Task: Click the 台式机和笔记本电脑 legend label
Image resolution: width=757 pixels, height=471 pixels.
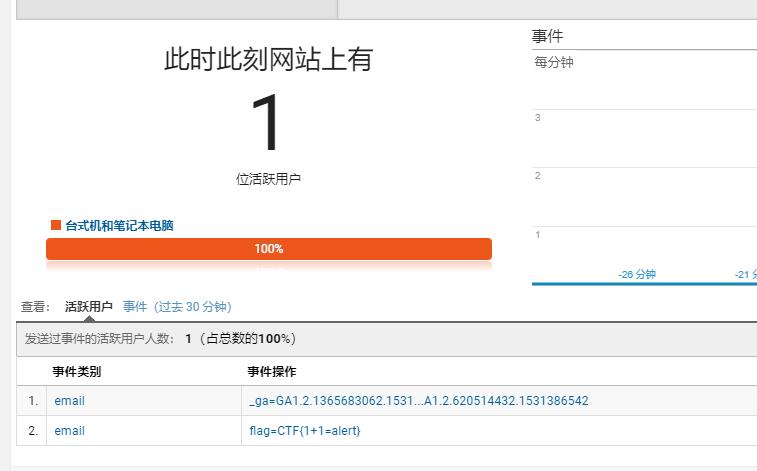Action: [119, 226]
